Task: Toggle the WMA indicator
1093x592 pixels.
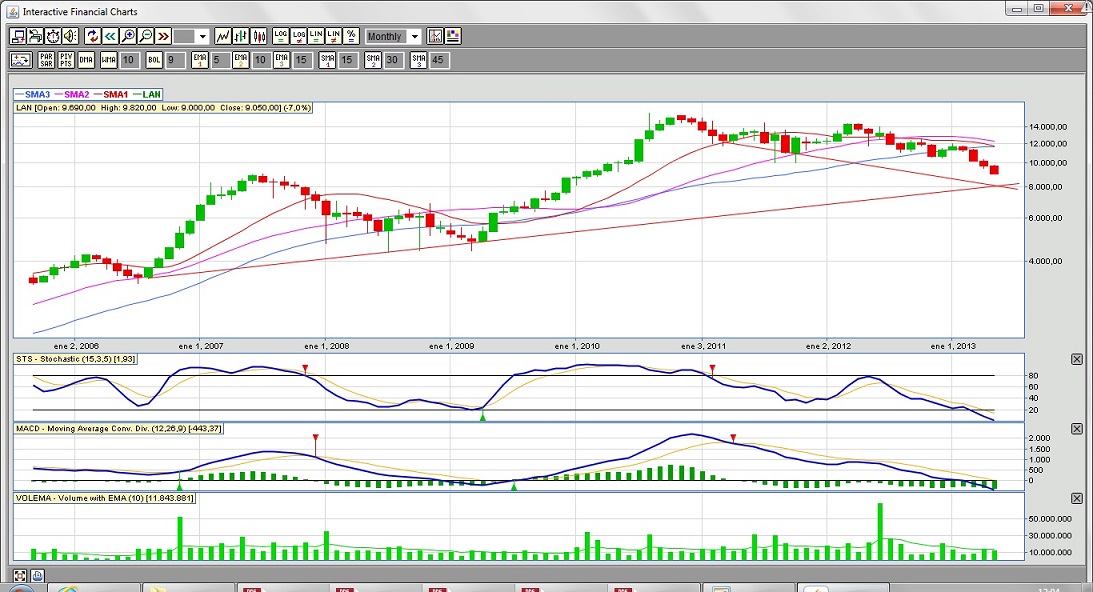Action: (109, 60)
